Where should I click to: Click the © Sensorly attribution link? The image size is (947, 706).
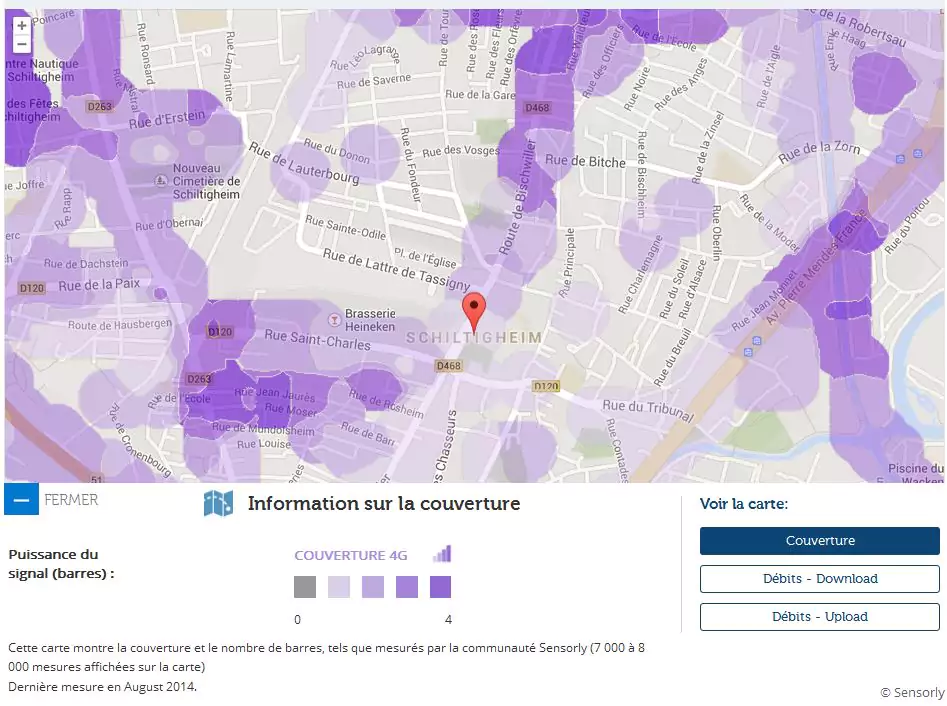911,692
